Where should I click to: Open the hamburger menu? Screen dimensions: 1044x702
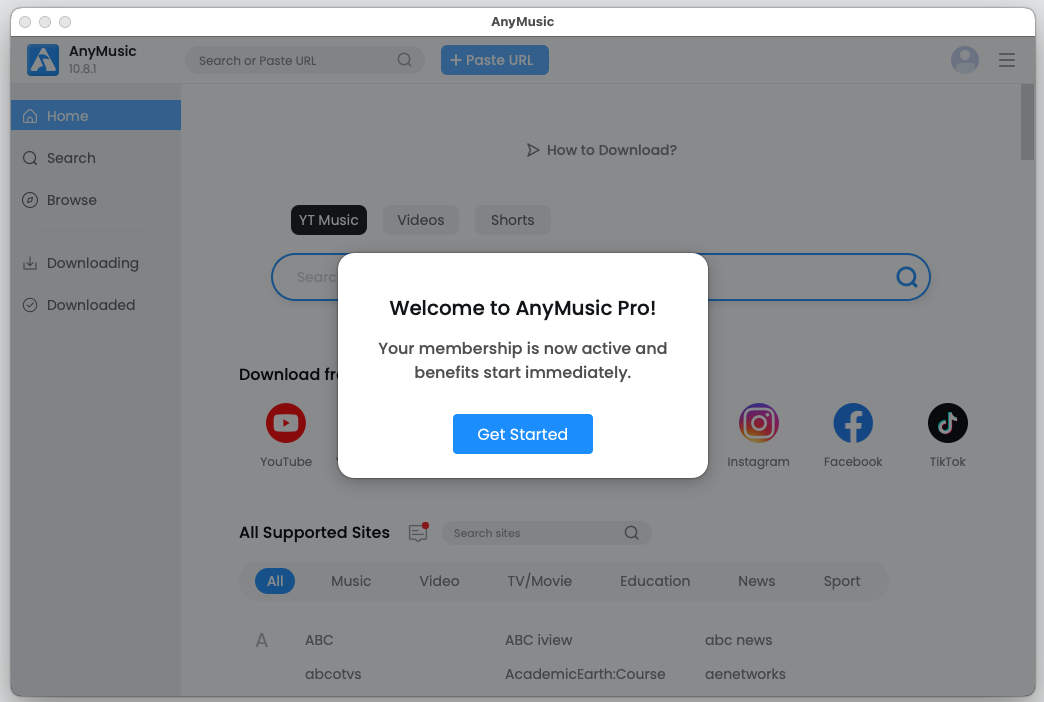point(1007,60)
